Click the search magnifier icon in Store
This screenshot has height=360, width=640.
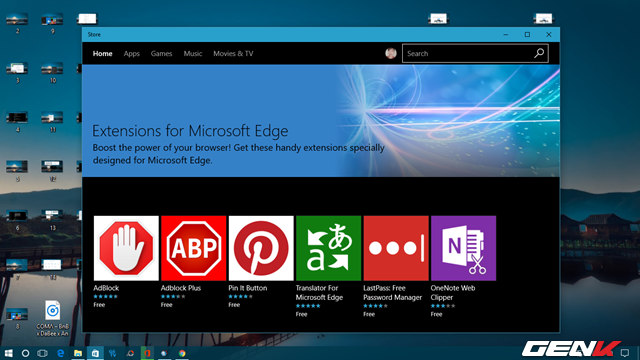click(x=539, y=53)
